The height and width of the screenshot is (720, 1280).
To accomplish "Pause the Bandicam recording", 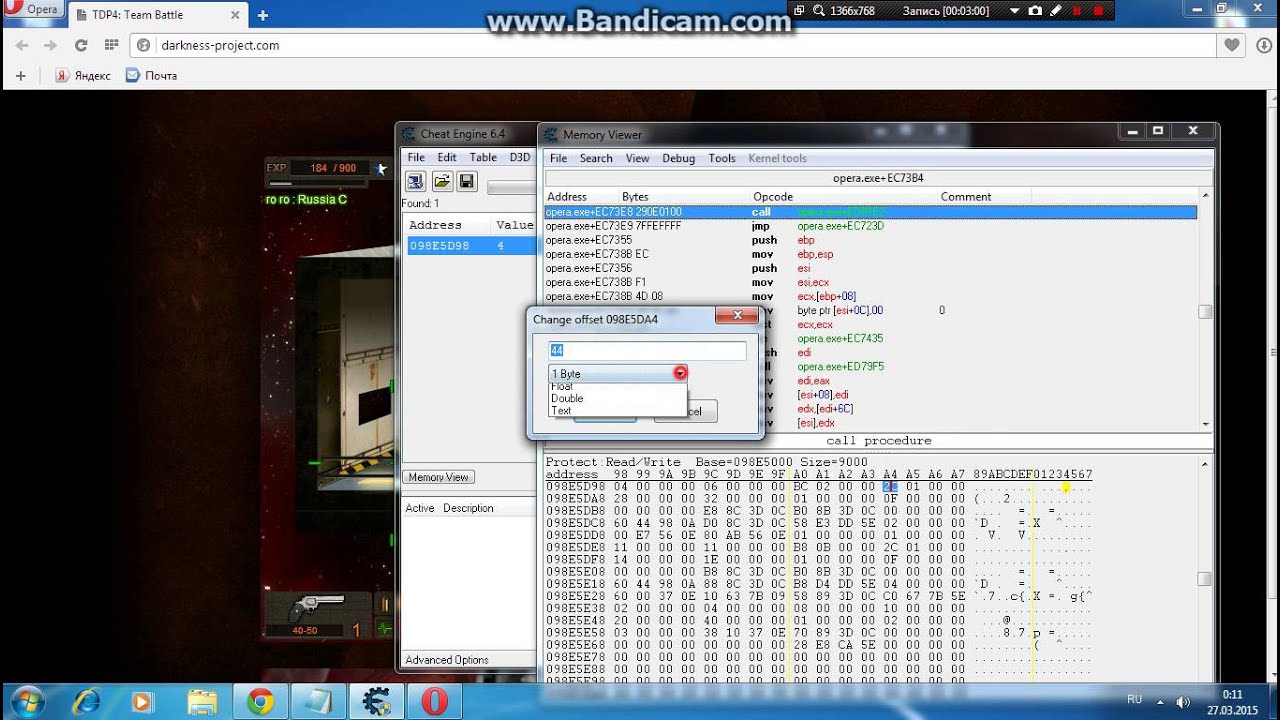I will [1078, 10].
